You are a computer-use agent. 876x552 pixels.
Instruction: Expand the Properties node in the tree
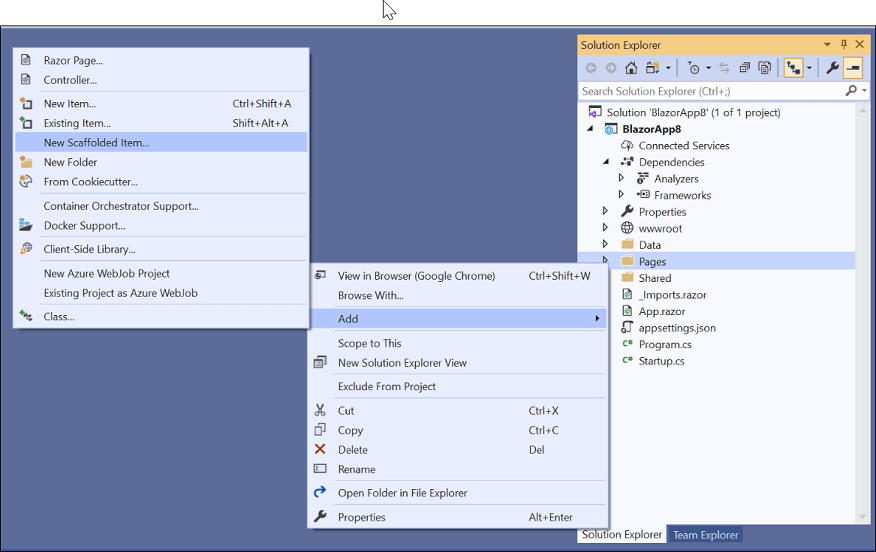[x=605, y=212]
